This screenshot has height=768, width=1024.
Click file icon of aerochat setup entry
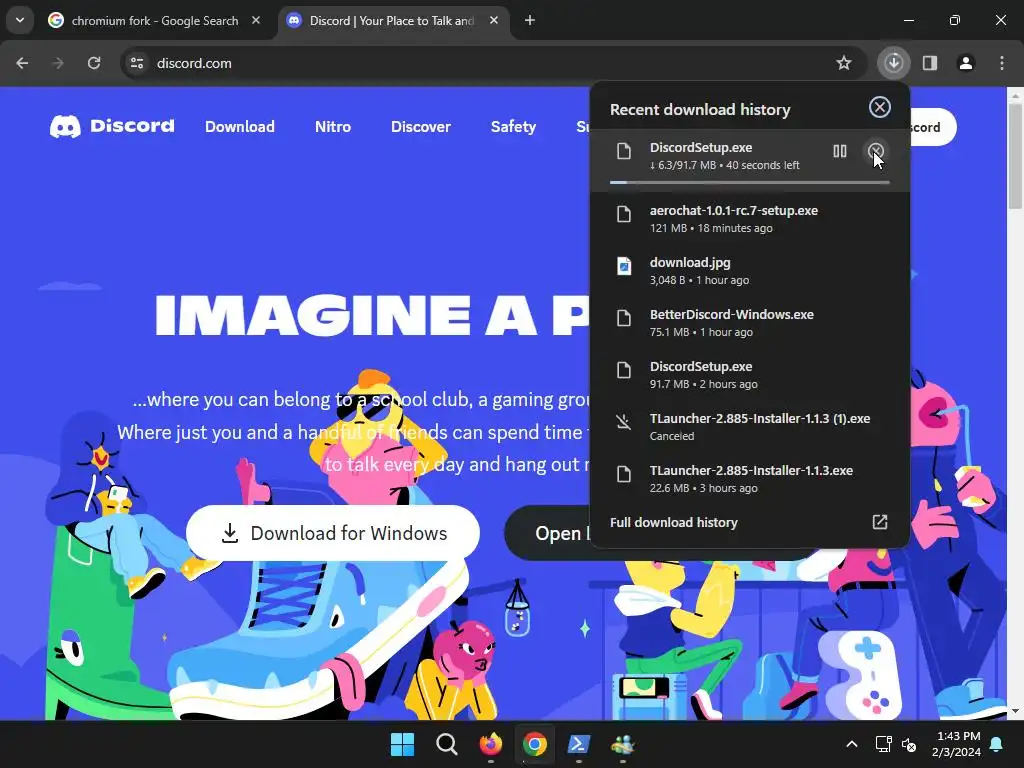coord(624,214)
